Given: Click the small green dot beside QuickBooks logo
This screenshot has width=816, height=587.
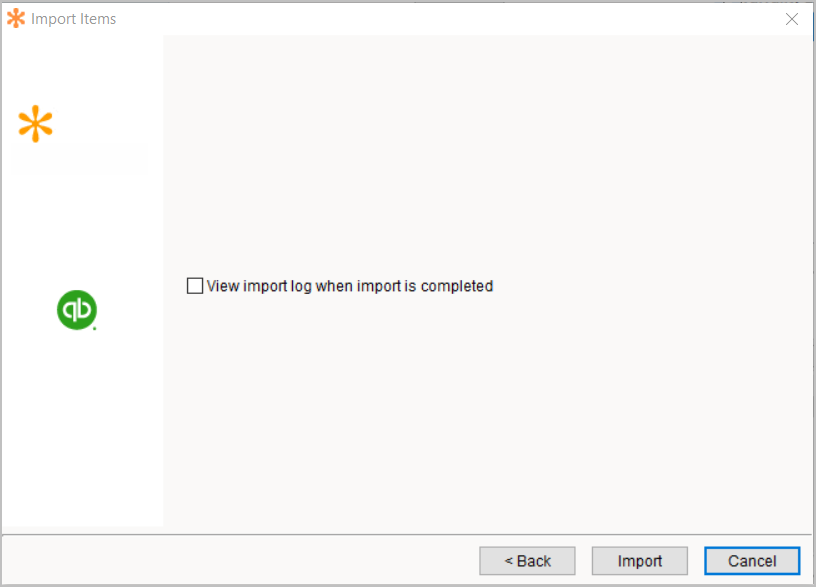Looking at the screenshot, I should [95, 328].
